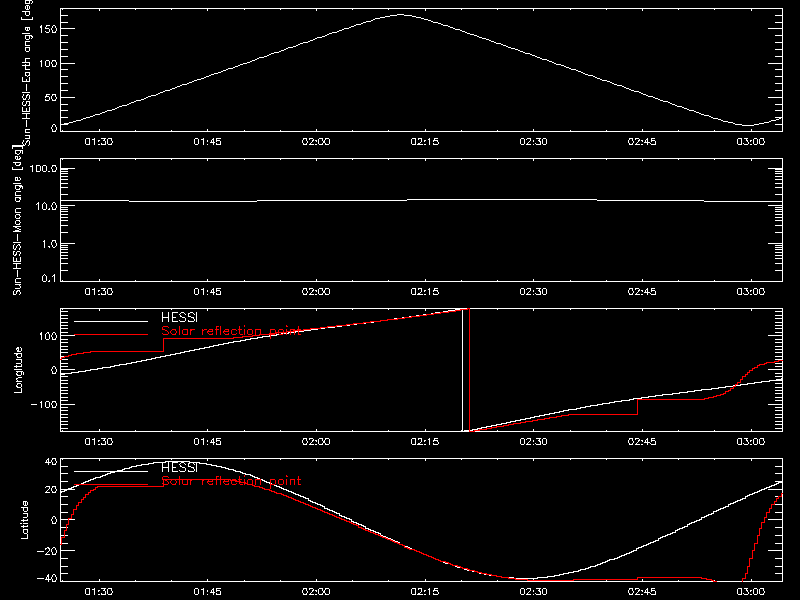Click 02:30 under the Moon angle plot
Viewport: 800px width, 600px height.
pos(533,292)
